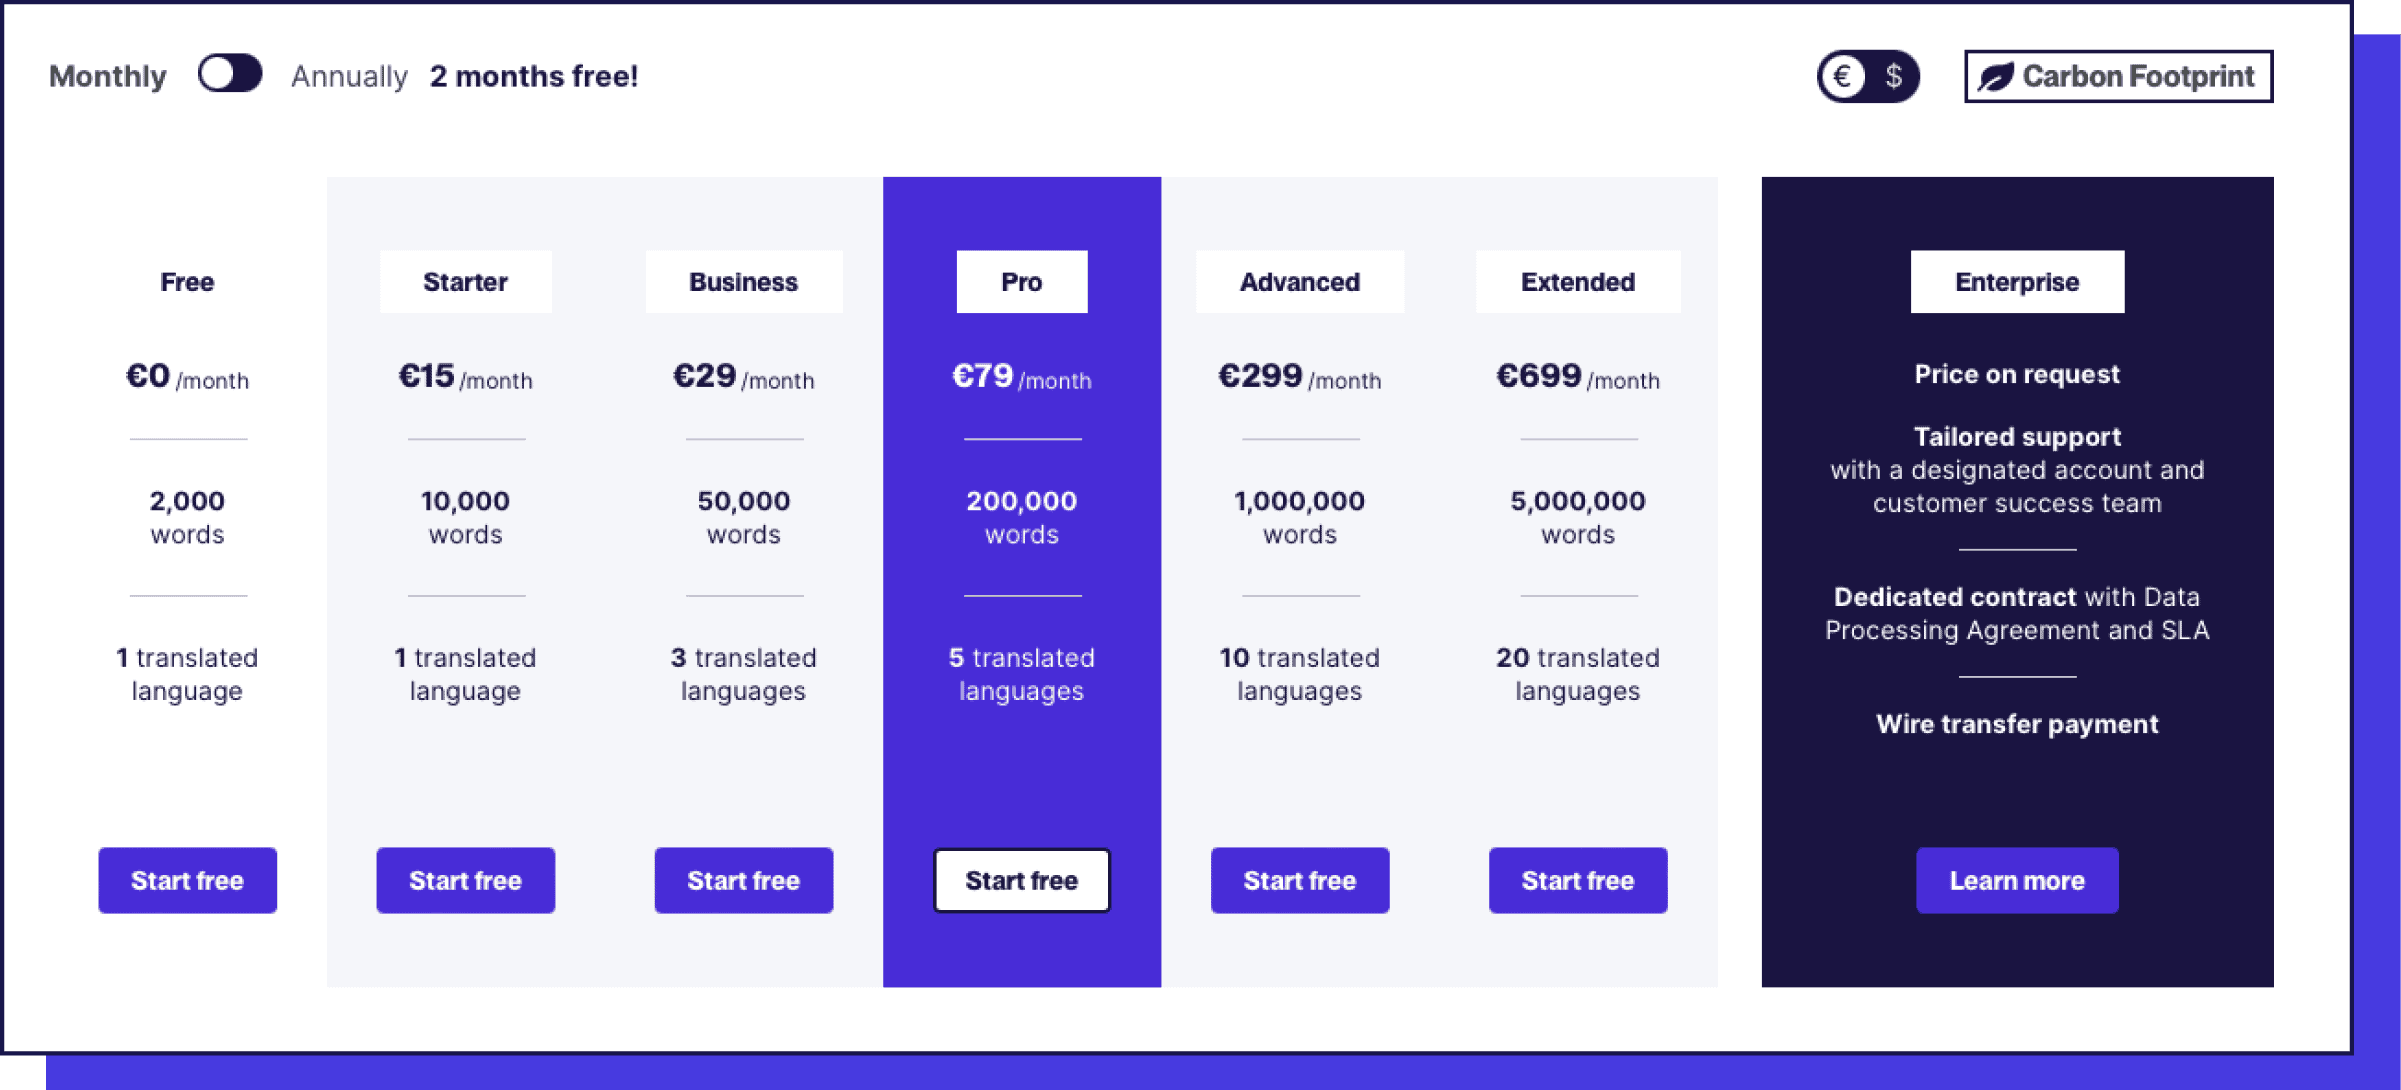Click the Annually billing label
2401x1090 pixels.
349,77
